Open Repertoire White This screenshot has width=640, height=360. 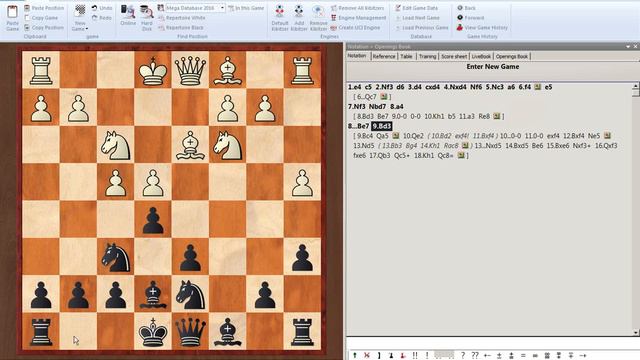point(182,18)
